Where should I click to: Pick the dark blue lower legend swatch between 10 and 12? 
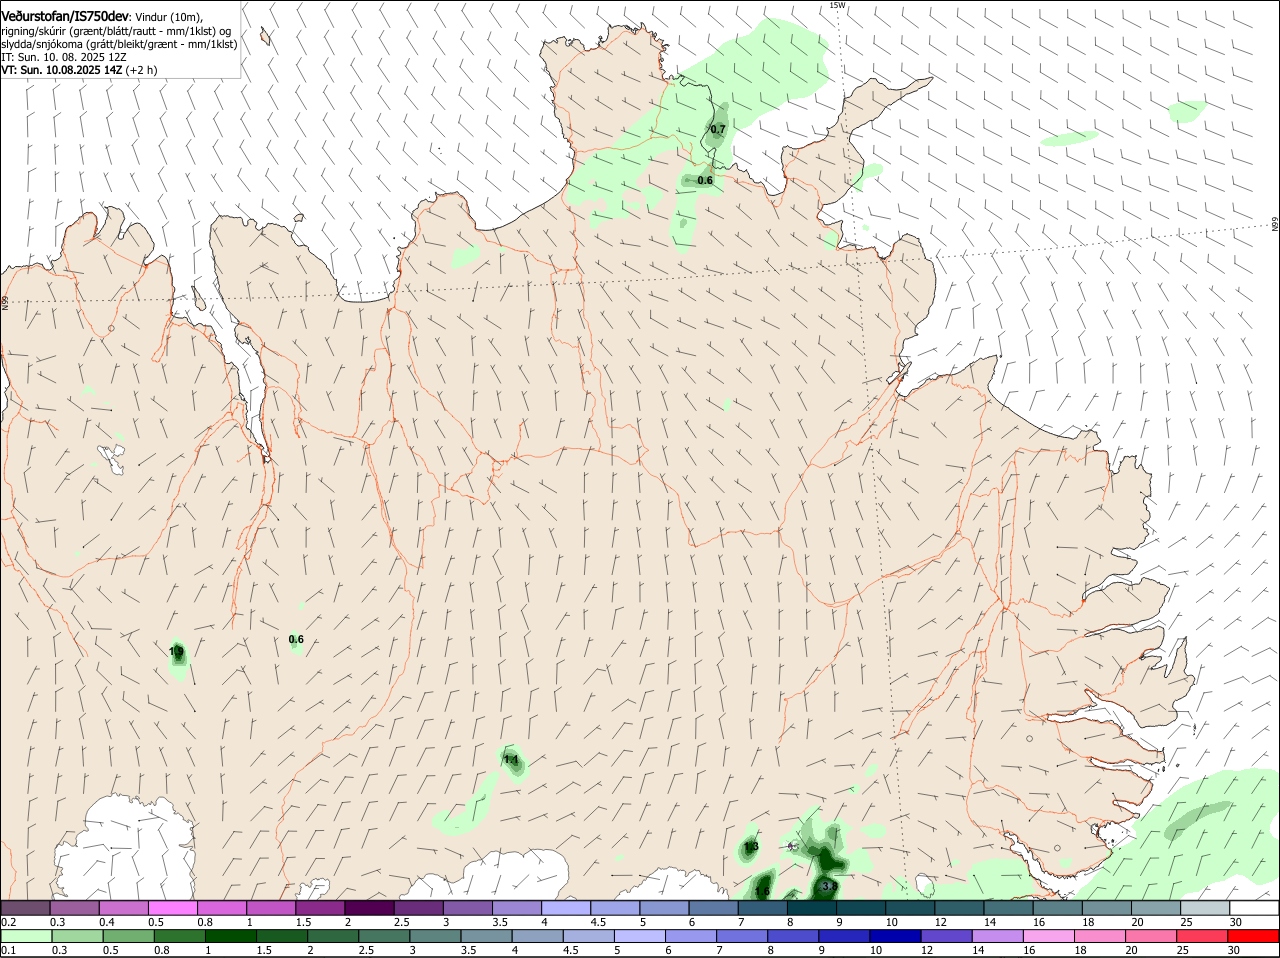[x=894, y=936]
